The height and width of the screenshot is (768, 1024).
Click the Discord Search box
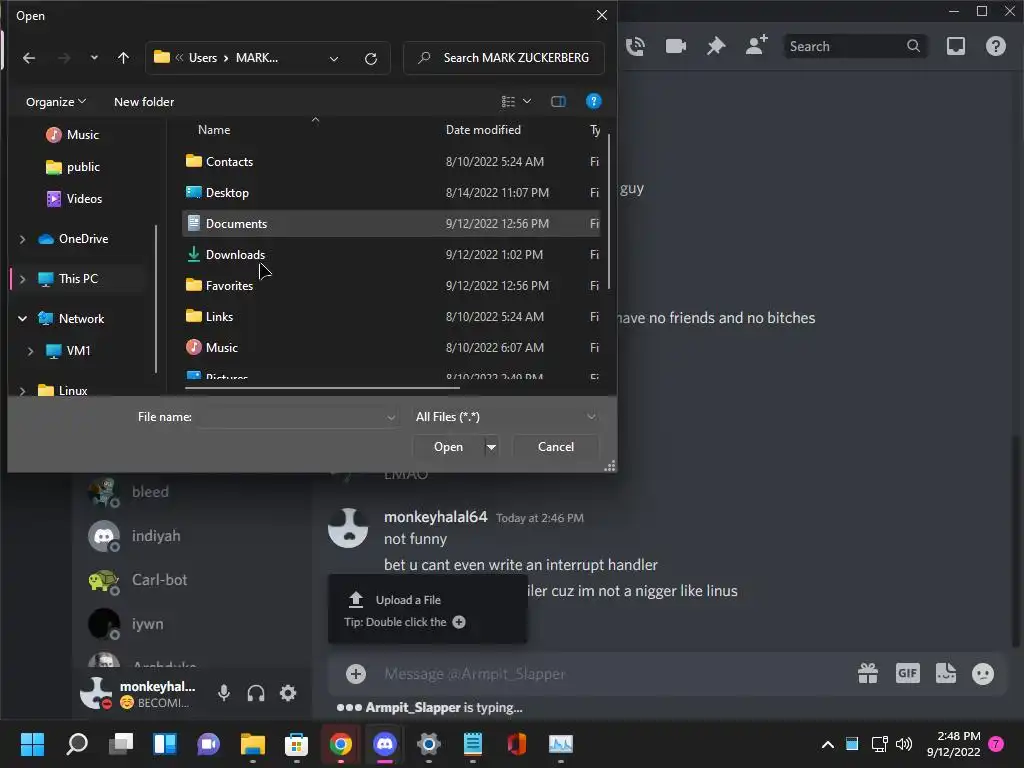855,46
